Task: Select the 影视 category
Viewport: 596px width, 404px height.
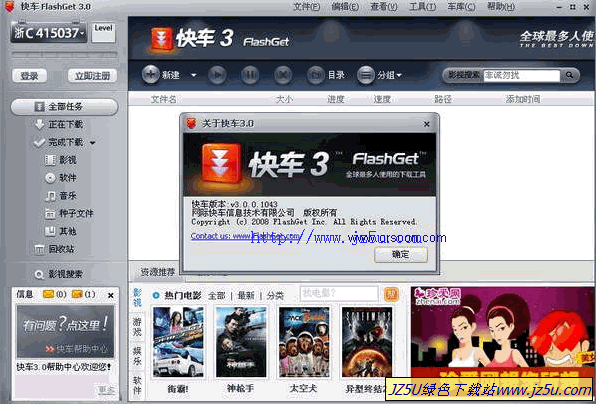Action: (61, 160)
